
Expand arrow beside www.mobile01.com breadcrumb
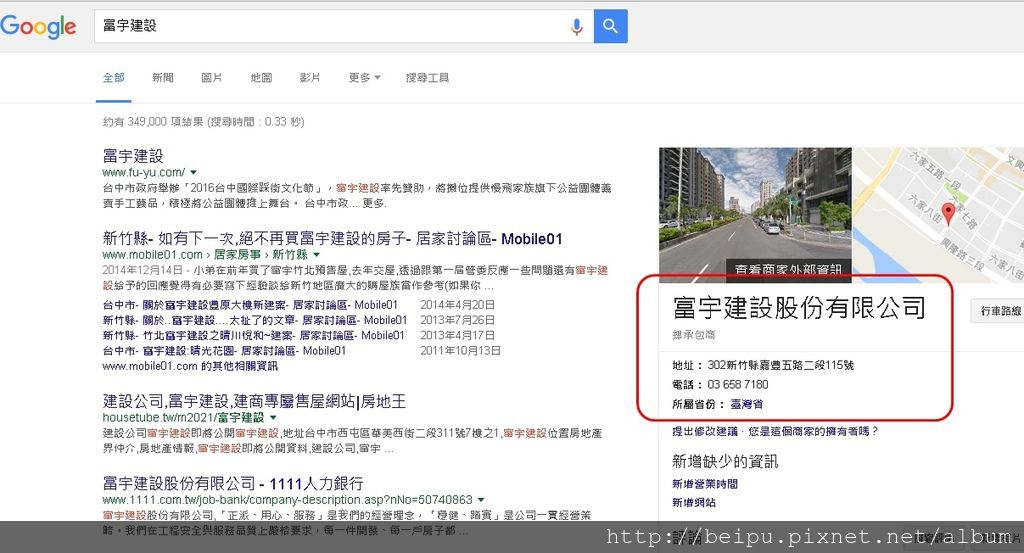pyautogui.click(x=317, y=255)
